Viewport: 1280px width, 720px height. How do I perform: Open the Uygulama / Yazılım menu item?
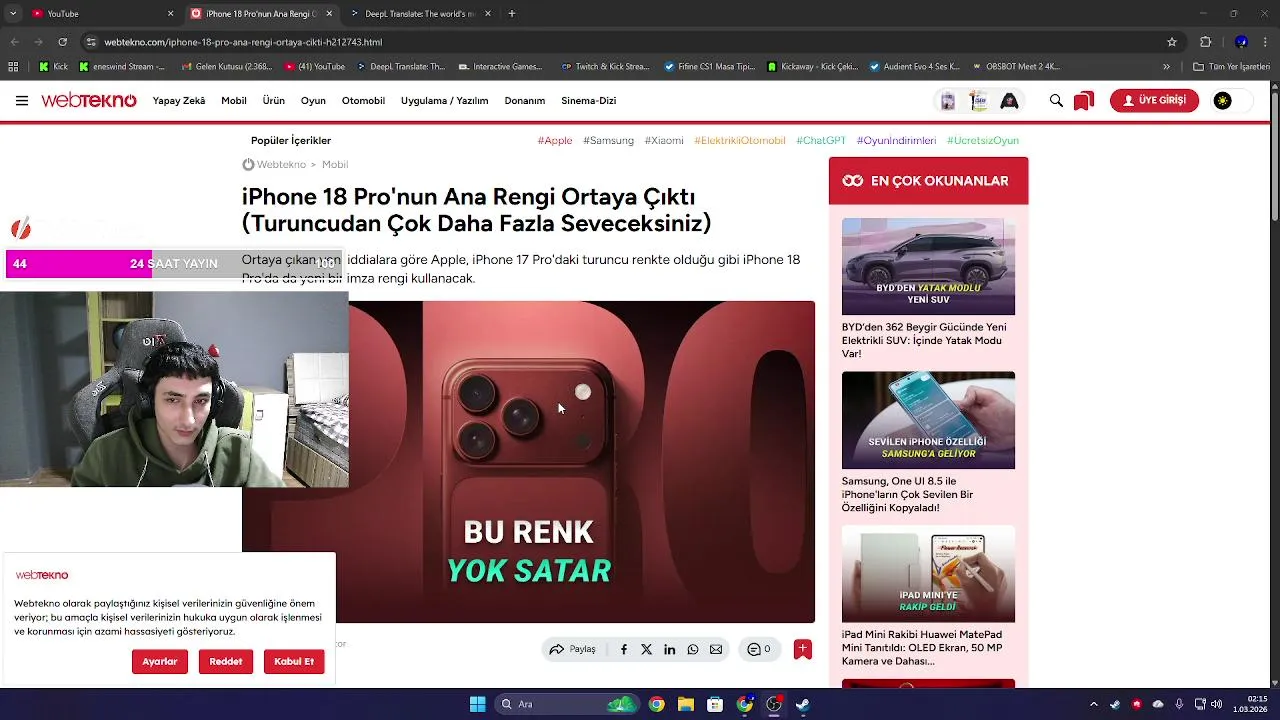(444, 101)
